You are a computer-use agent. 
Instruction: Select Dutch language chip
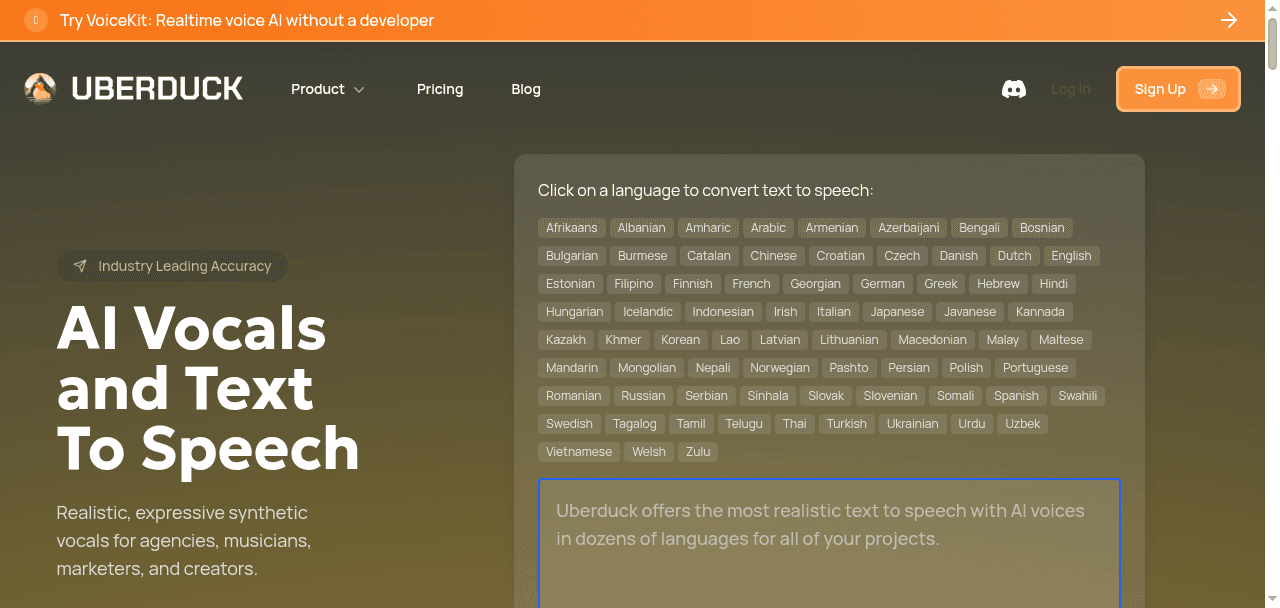tap(1015, 256)
